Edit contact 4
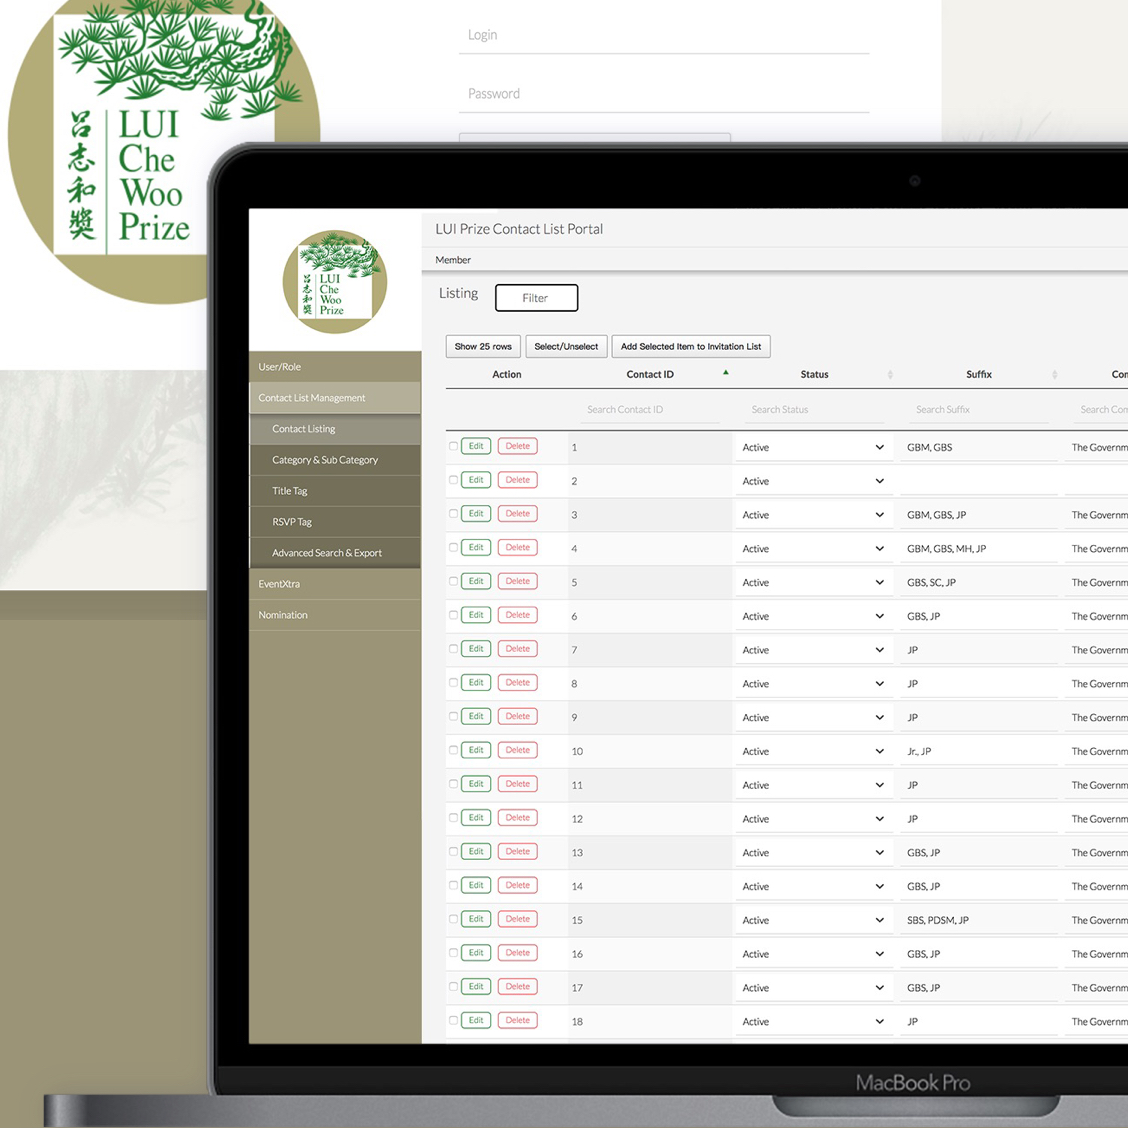 476,547
